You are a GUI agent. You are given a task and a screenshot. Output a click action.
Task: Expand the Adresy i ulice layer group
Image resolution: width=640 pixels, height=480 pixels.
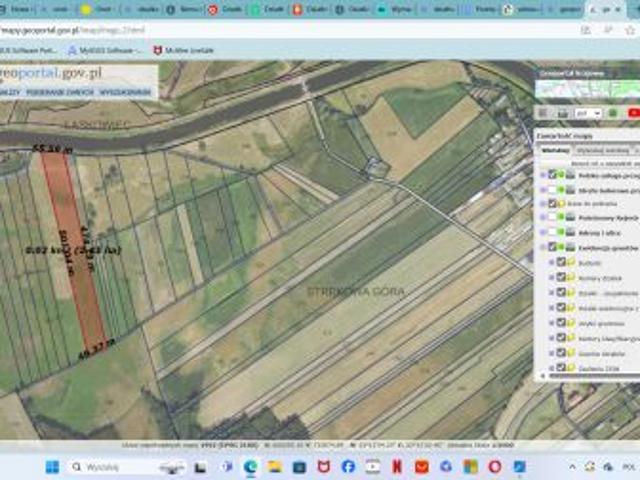[x=542, y=231]
